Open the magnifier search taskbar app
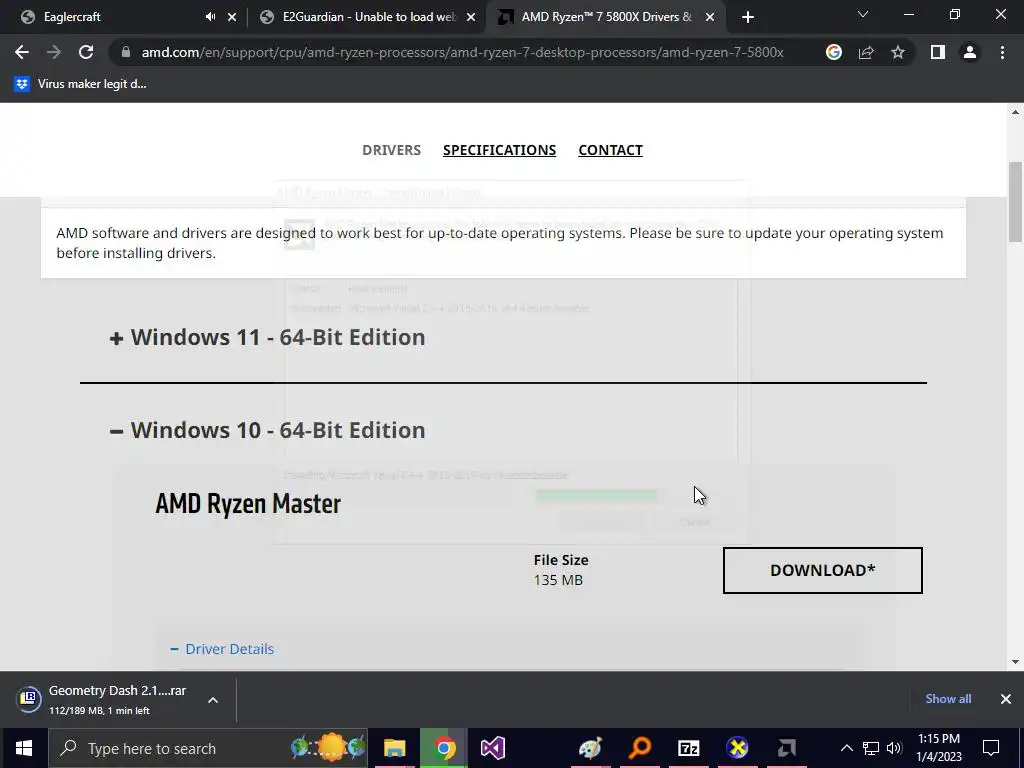This screenshot has width=1024, height=768. (x=640, y=748)
